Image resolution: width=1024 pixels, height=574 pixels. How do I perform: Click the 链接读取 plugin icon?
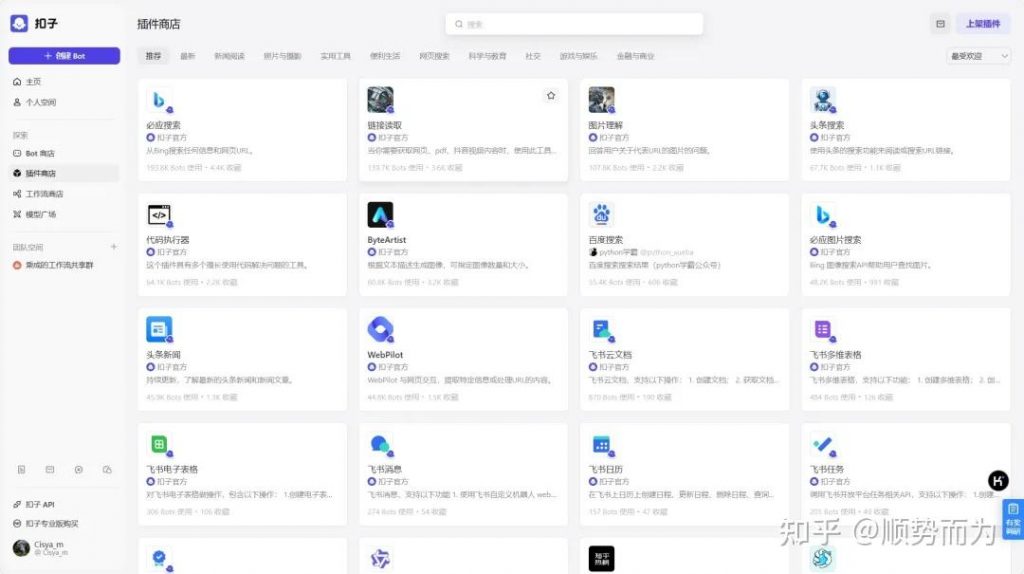coord(380,100)
